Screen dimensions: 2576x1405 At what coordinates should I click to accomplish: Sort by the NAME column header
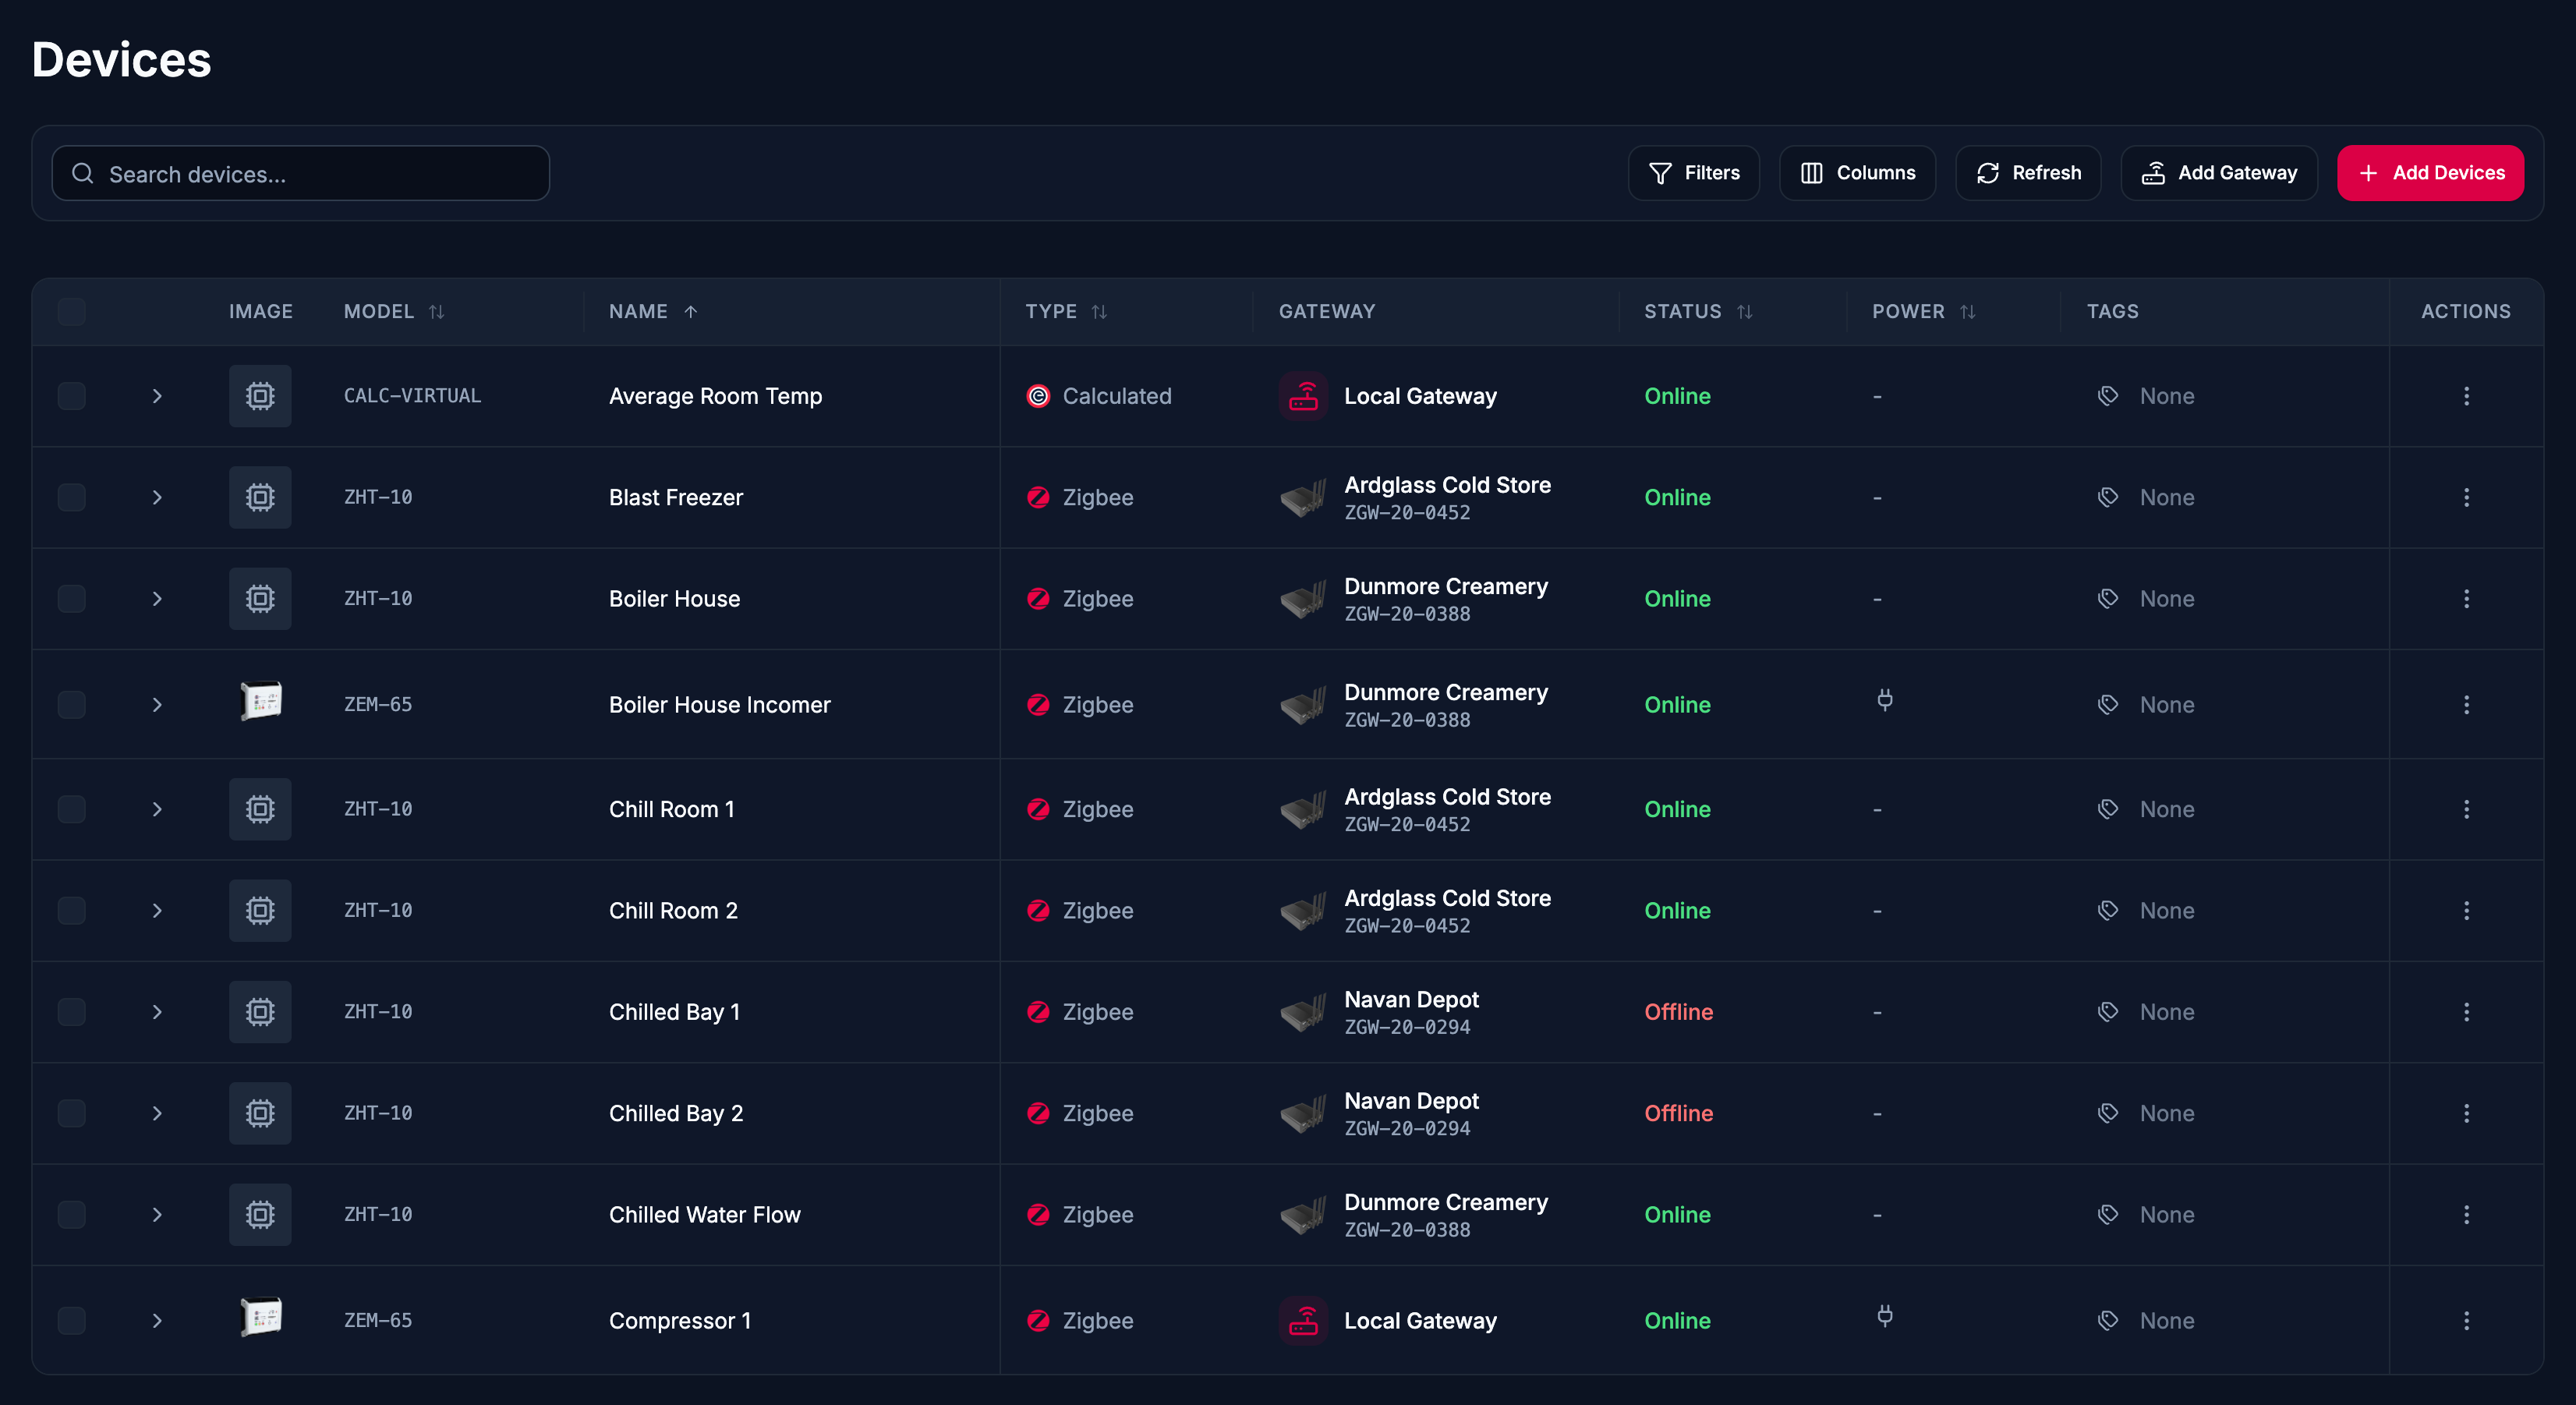point(653,311)
